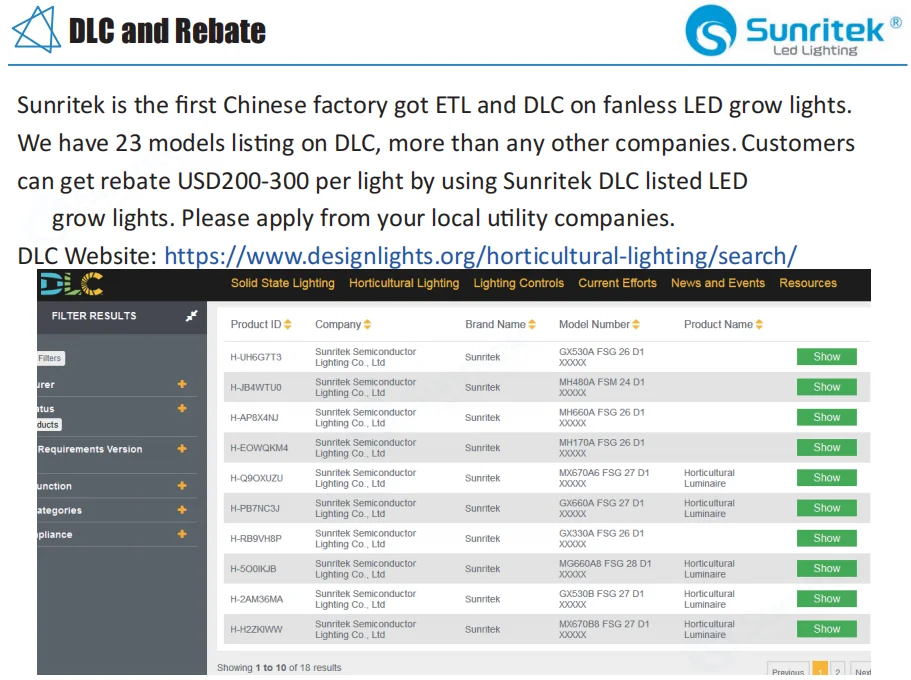
Task: Expand the Requirements Version filter
Action: click(x=182, y=449)
